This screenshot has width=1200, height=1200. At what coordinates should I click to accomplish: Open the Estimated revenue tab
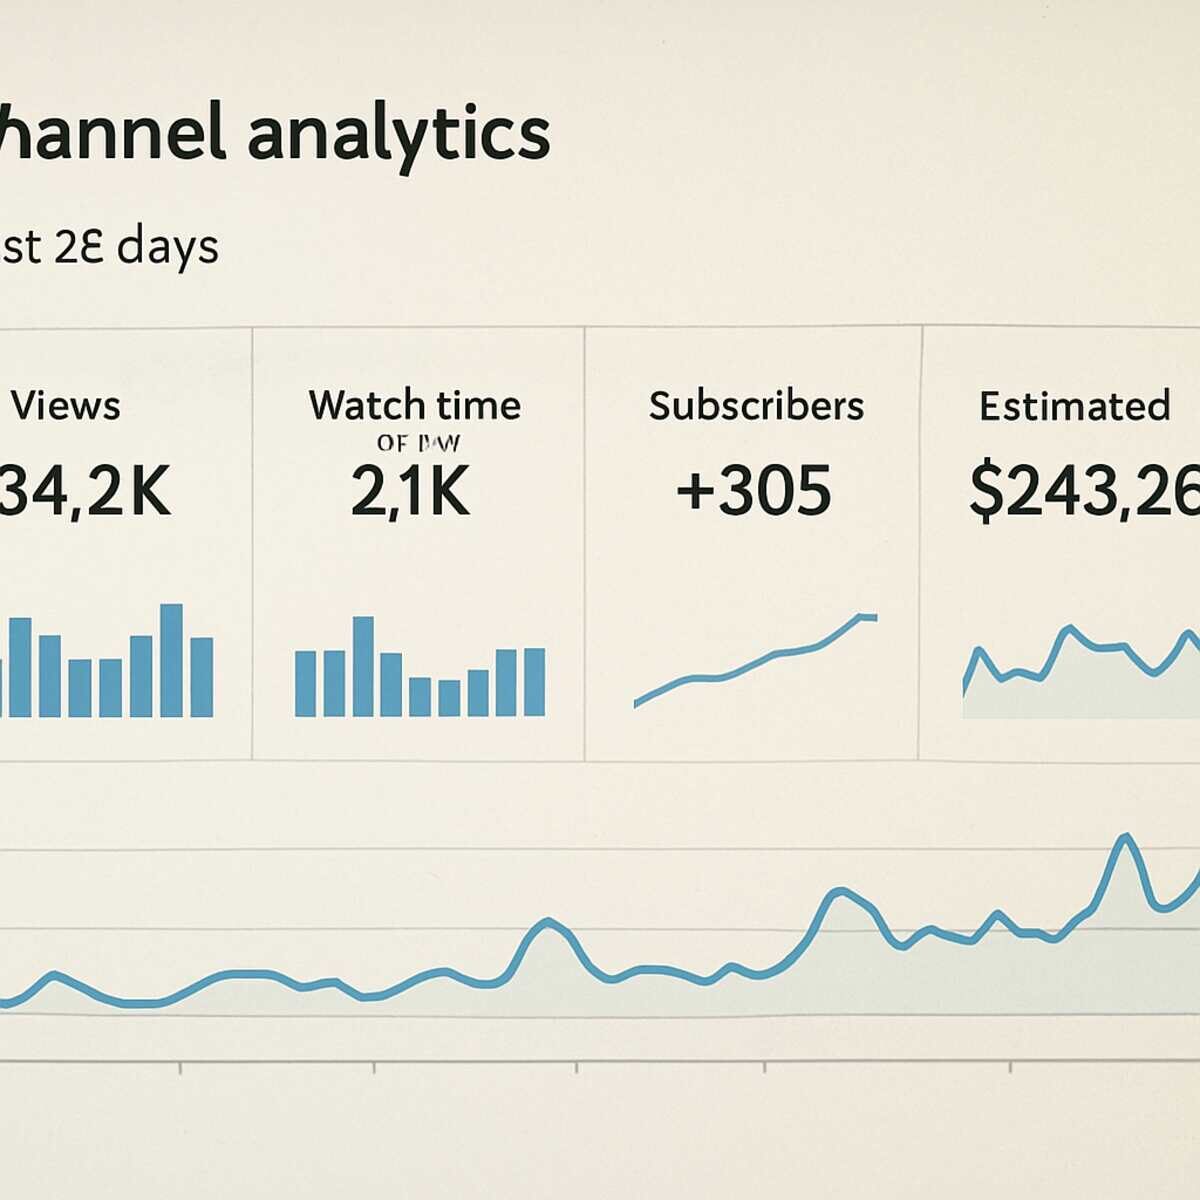click(1060, 544)
